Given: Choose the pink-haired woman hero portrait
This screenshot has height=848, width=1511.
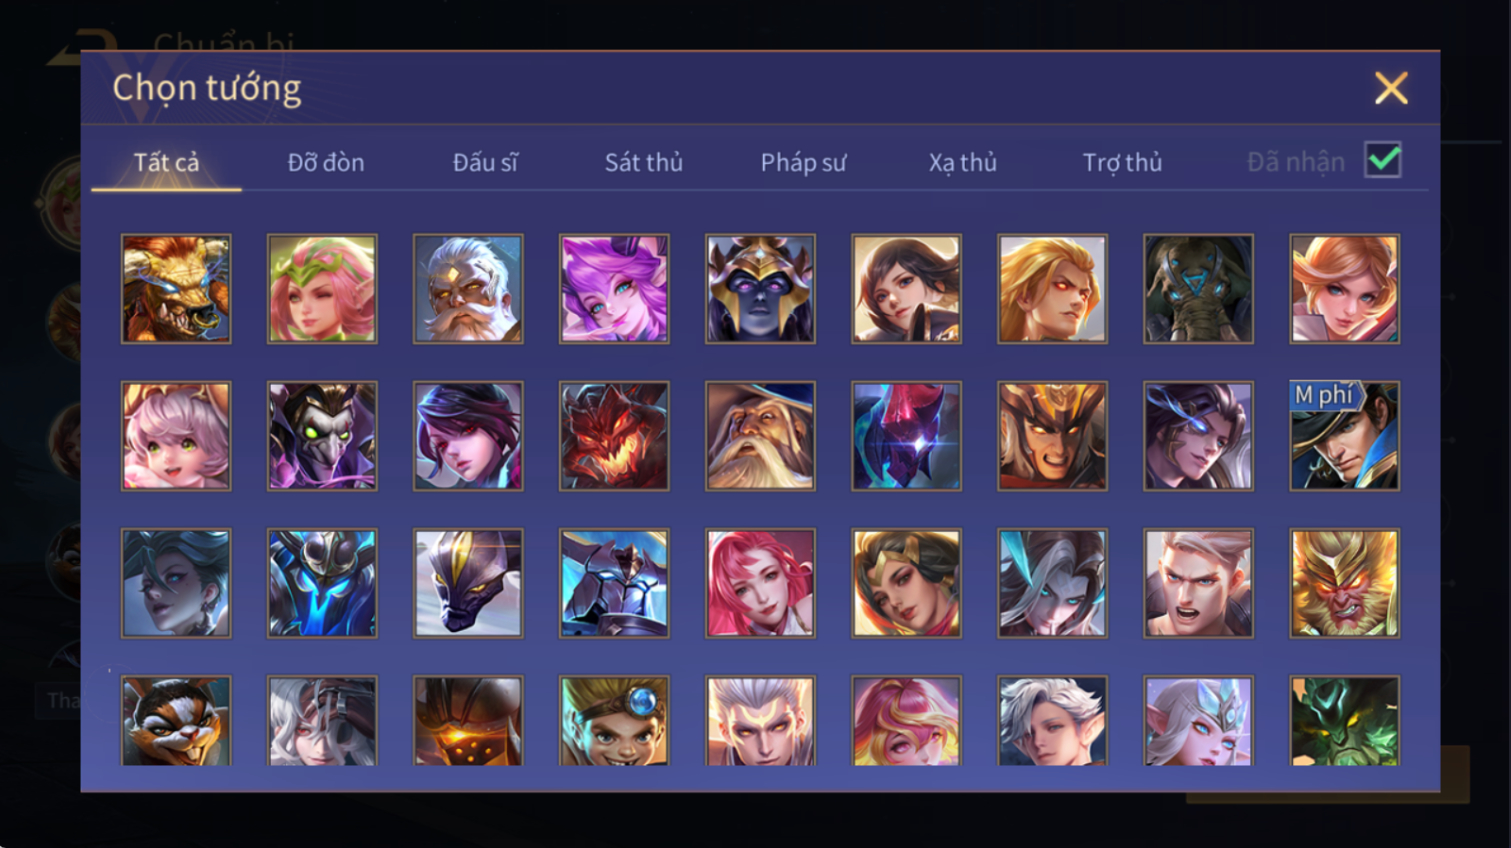Looking at the screenshot, I should [x=760, y=583].
